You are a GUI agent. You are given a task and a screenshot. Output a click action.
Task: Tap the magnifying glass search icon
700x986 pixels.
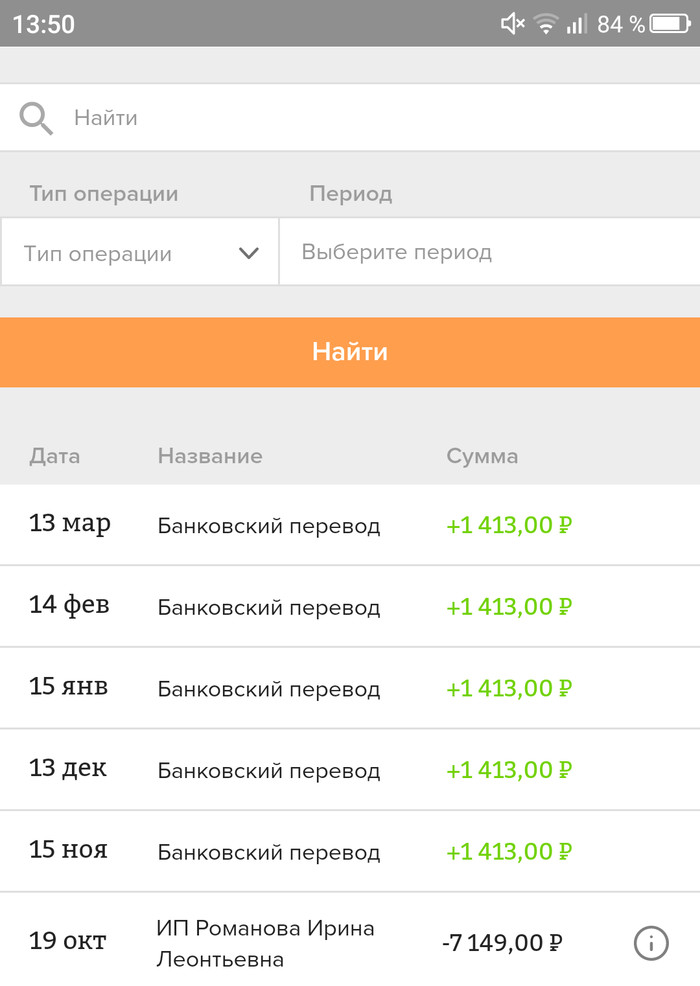point(36,118)
